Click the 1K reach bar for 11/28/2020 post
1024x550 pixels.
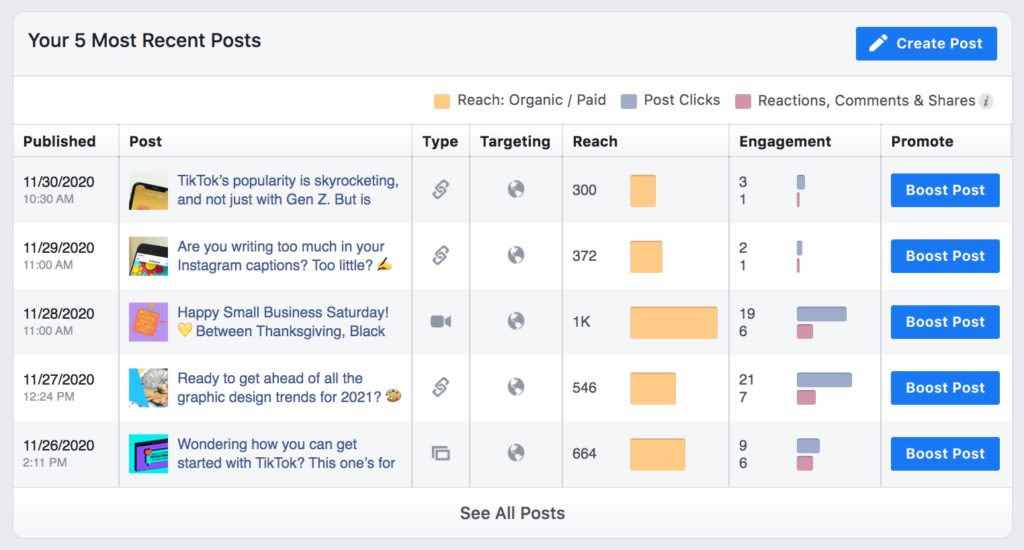click(x=673, y=322)
